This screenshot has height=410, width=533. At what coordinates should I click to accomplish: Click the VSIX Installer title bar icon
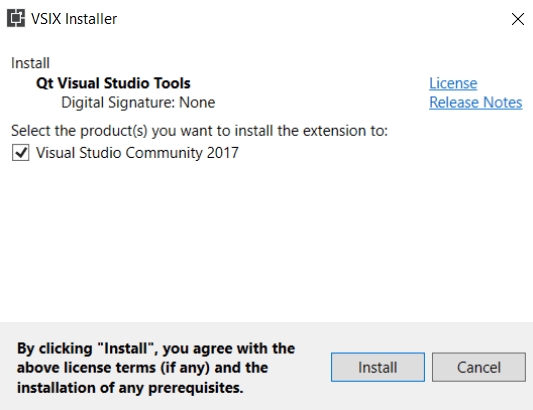pyautogui.click(x=16, y=18)
